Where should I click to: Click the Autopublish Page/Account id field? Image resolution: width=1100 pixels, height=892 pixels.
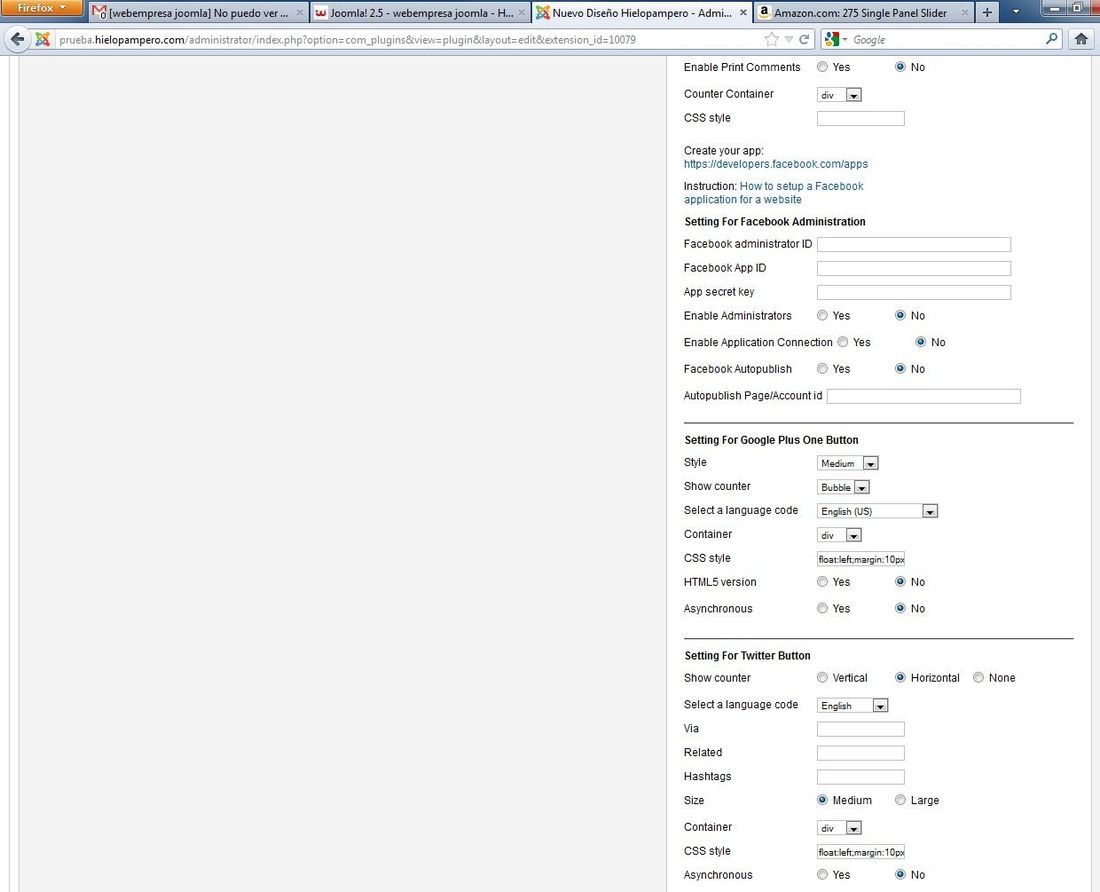coord(923,396)
